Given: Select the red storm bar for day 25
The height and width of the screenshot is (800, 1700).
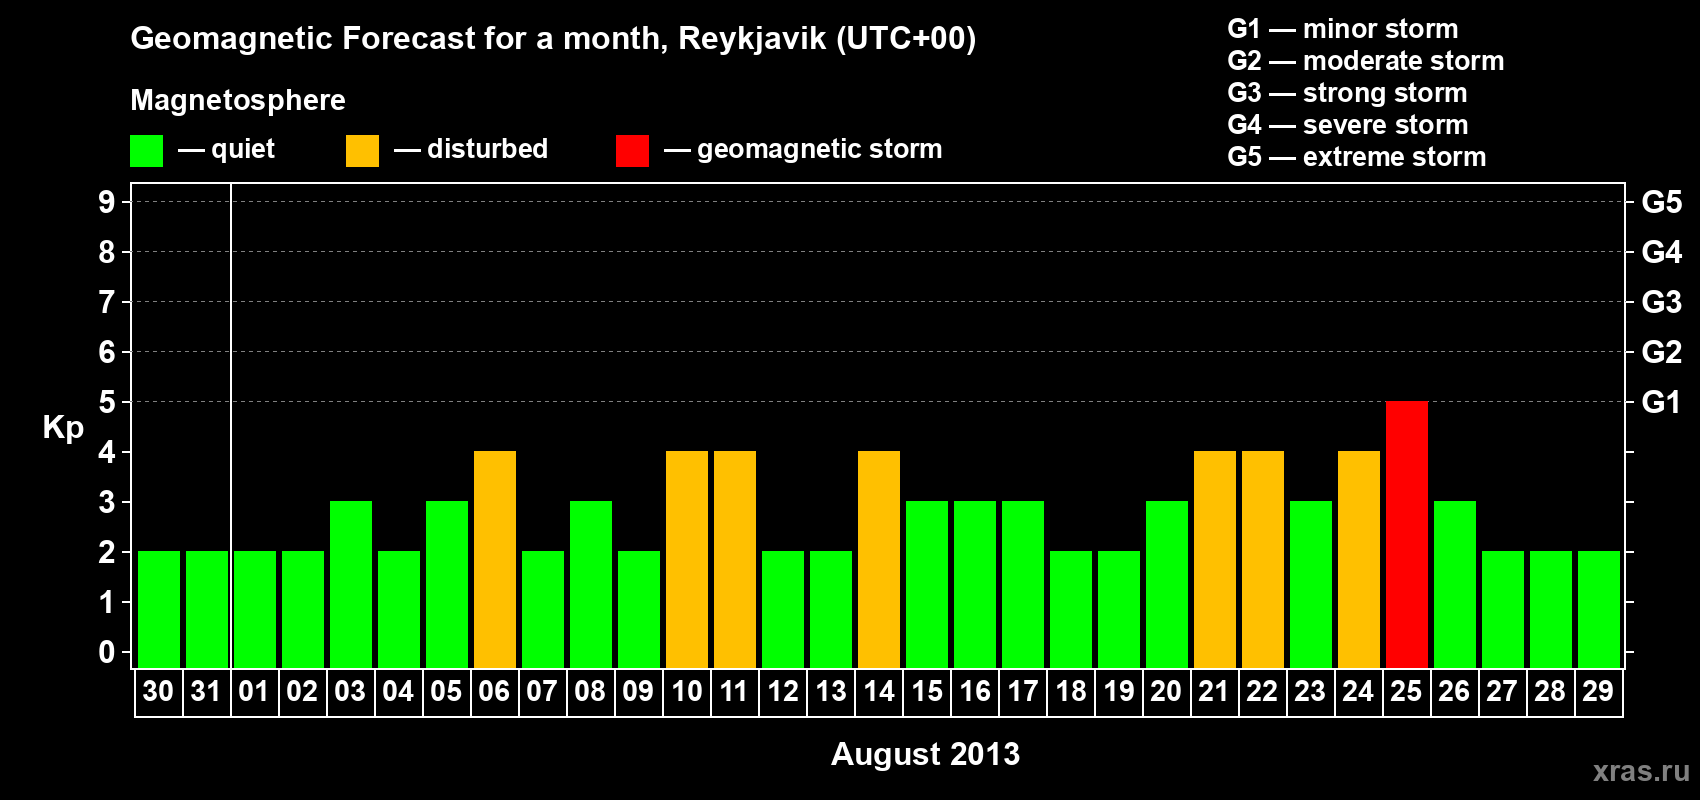Looking at the screenshot, I should click(1407, 534).
